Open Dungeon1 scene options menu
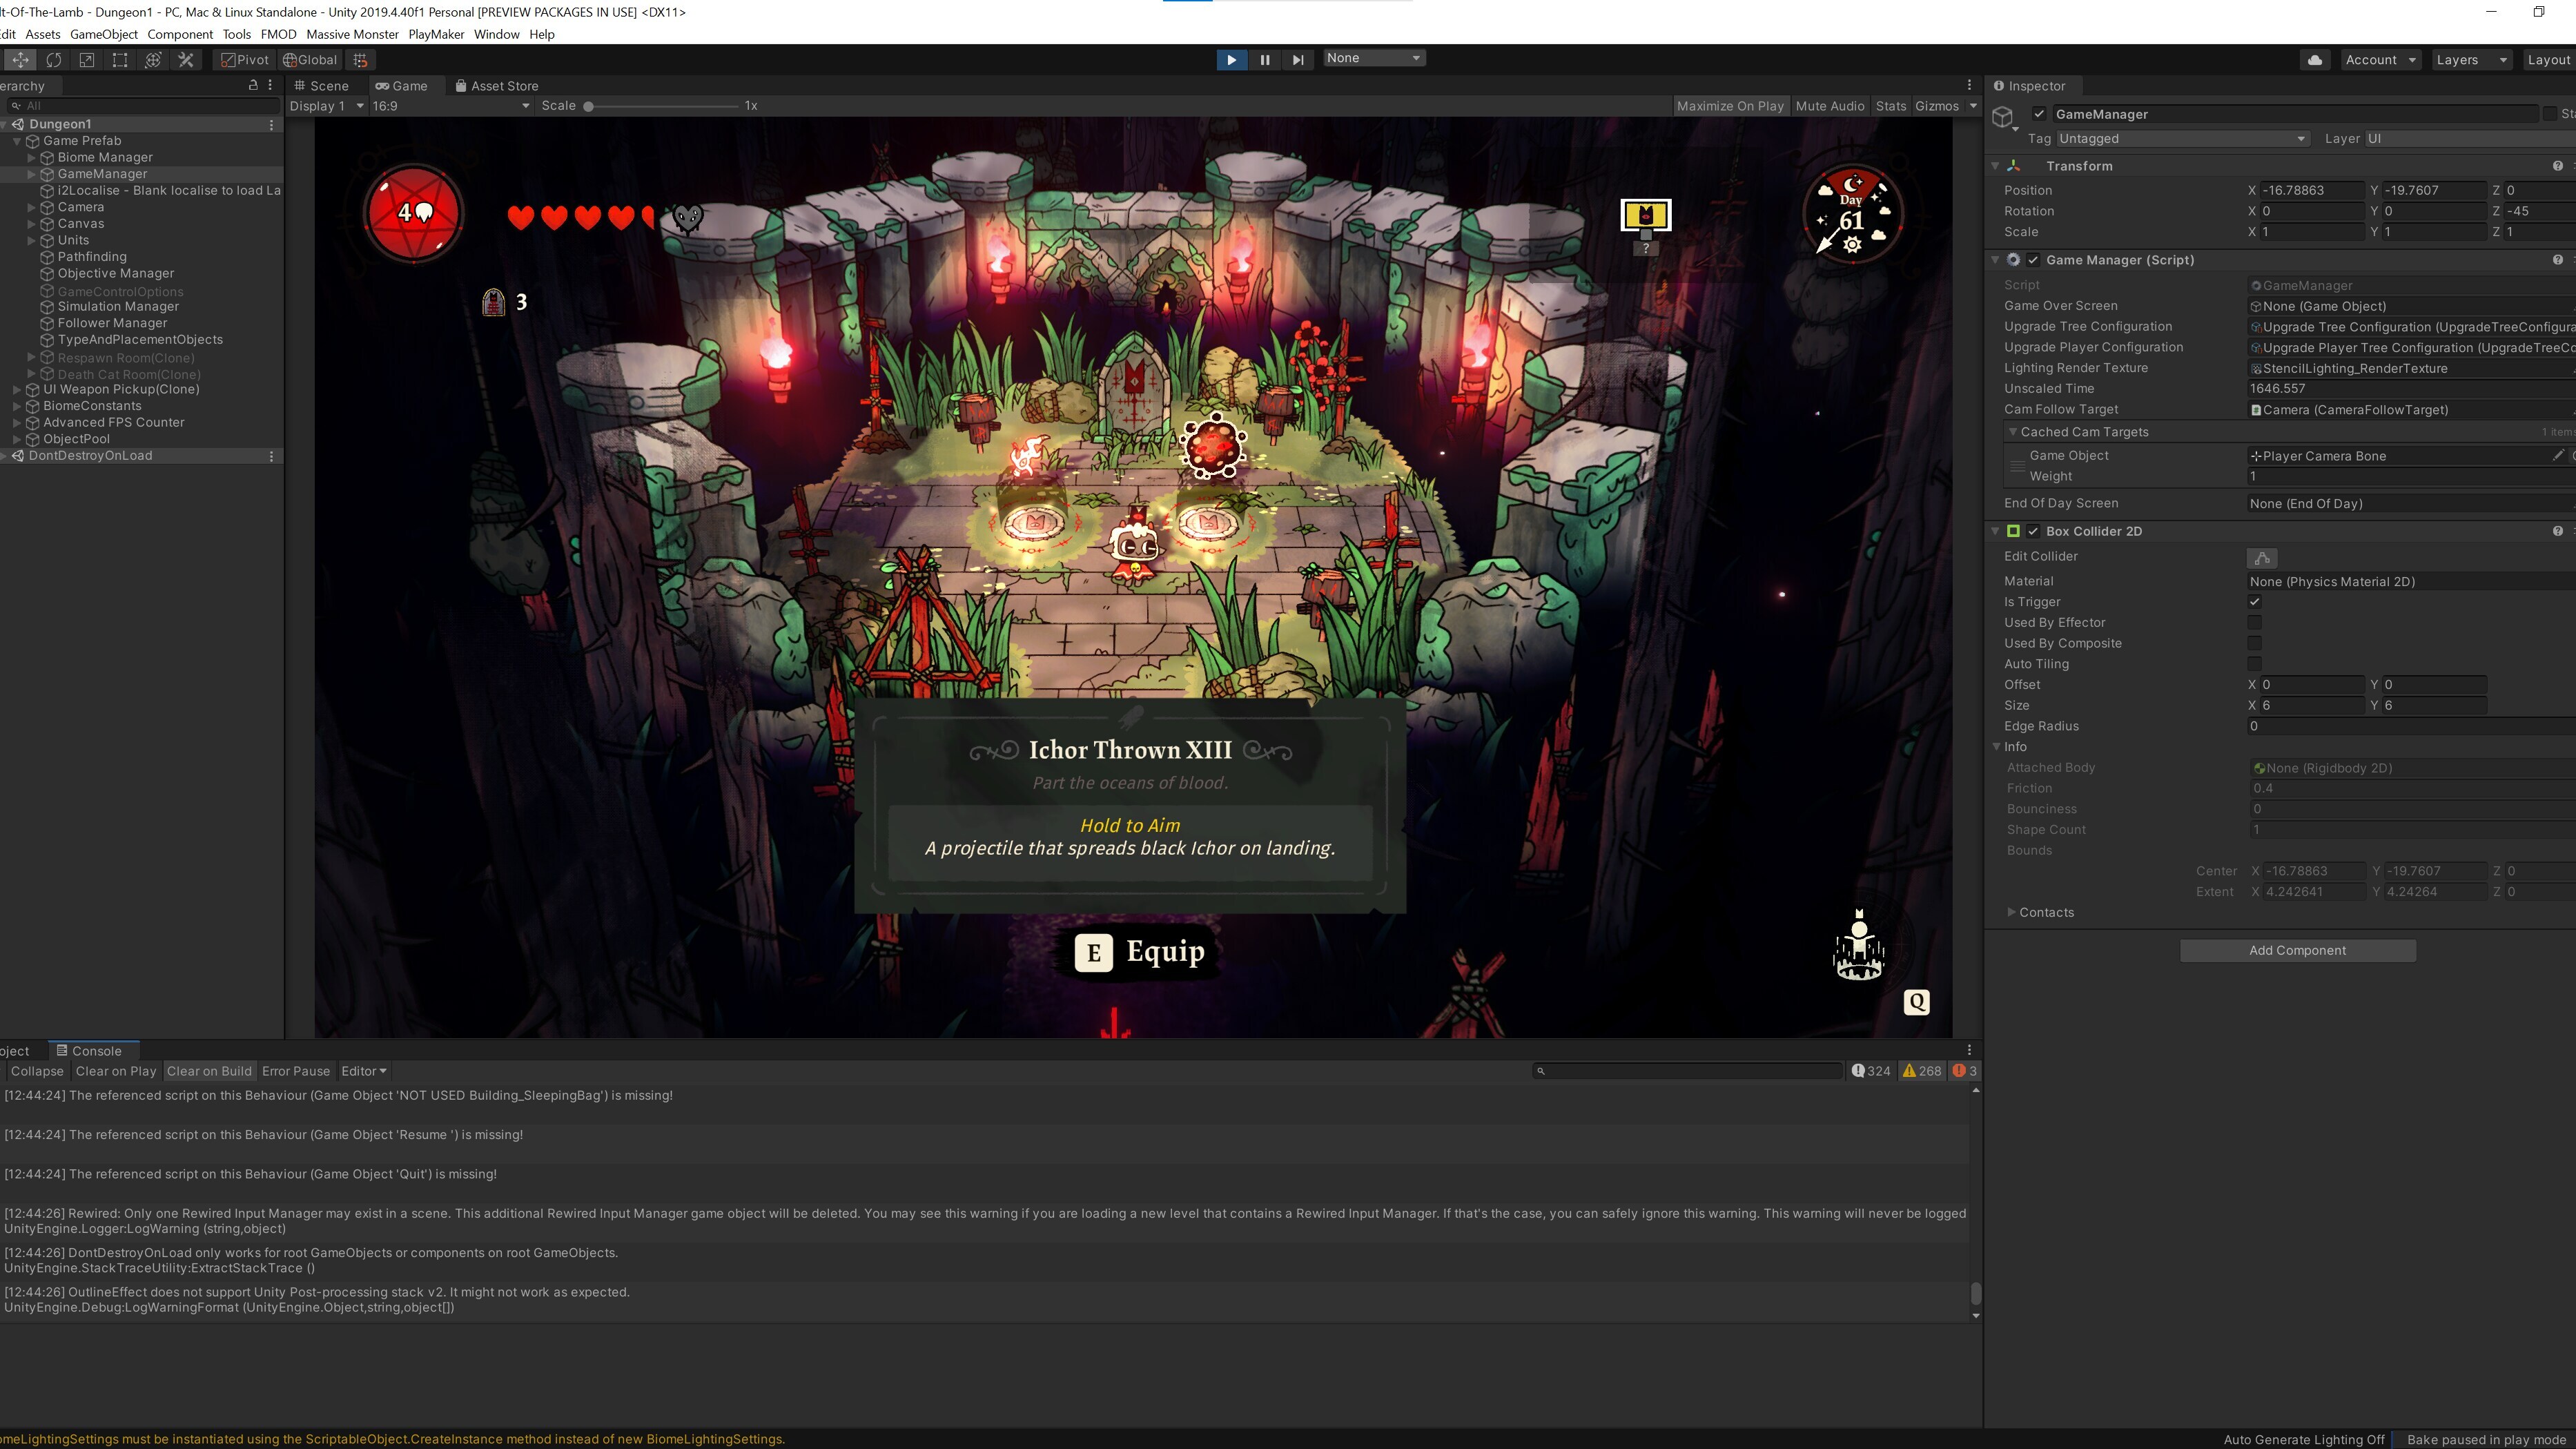The width and height of the screenshot is (2576, 1449). click(x=271, y=124)
